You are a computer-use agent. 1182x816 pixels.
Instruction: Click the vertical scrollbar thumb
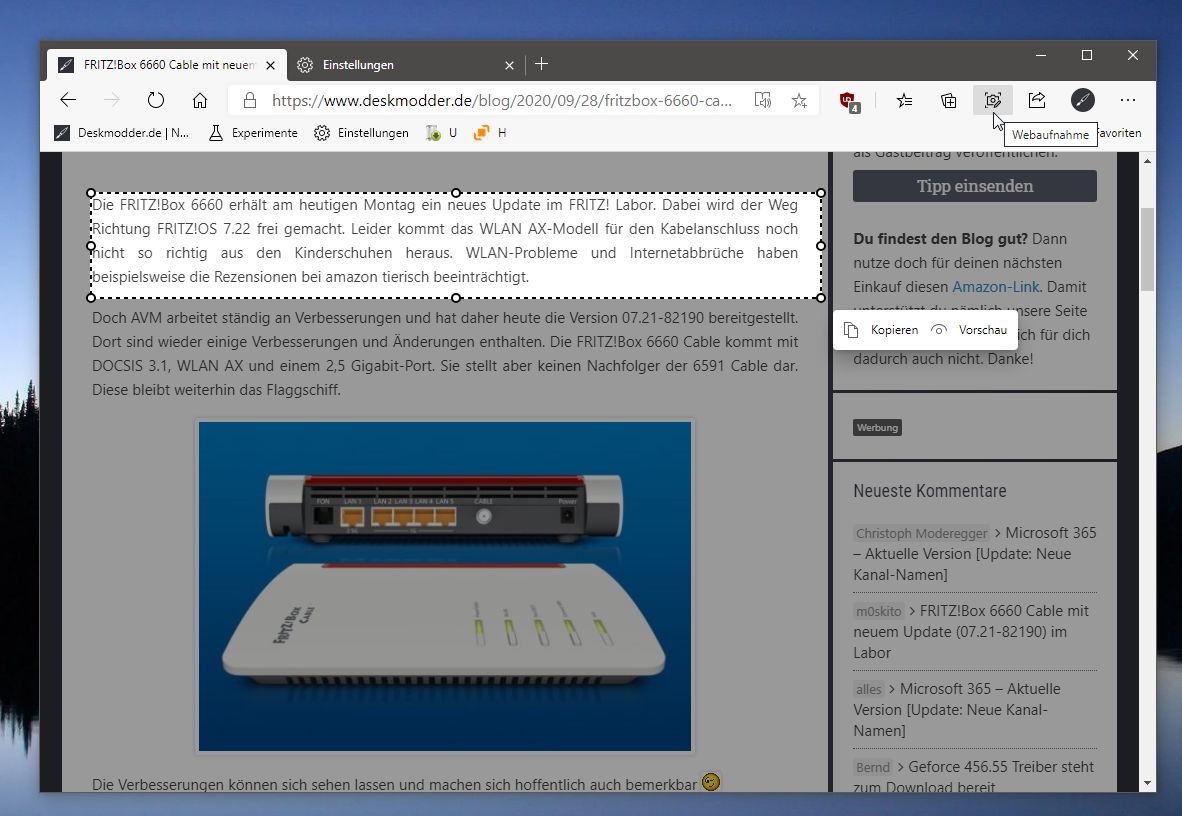click(1147, 249)
